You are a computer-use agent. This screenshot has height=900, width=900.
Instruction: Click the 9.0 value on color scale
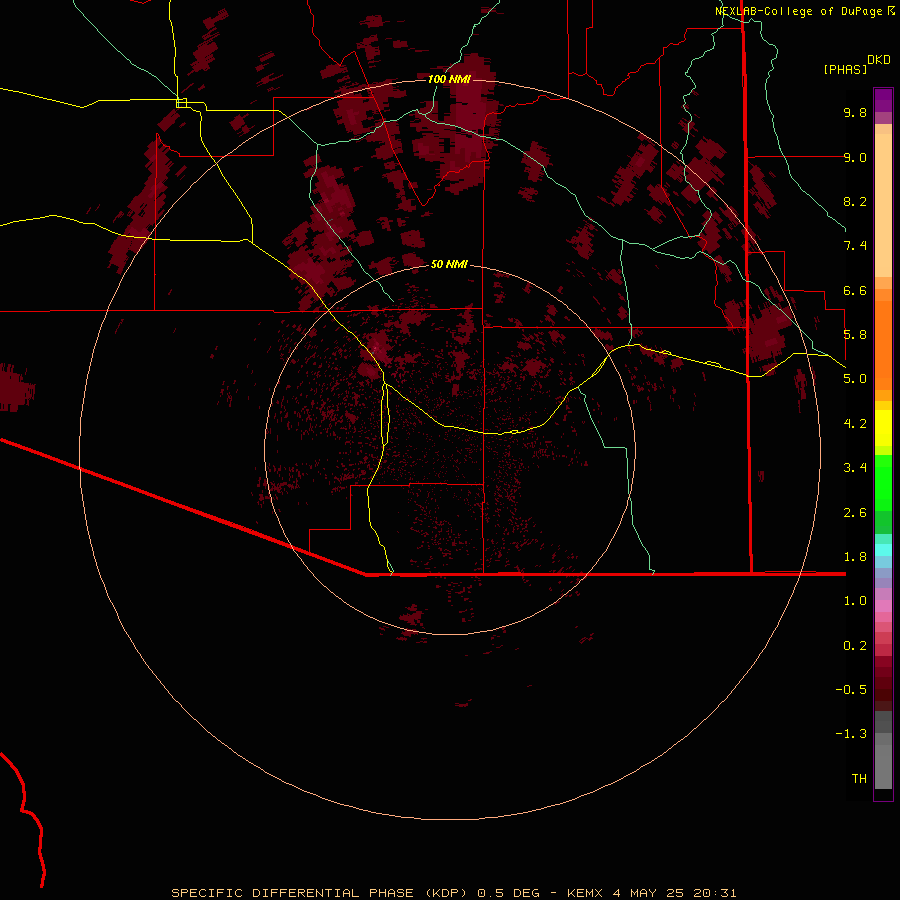tap(855, 157)
